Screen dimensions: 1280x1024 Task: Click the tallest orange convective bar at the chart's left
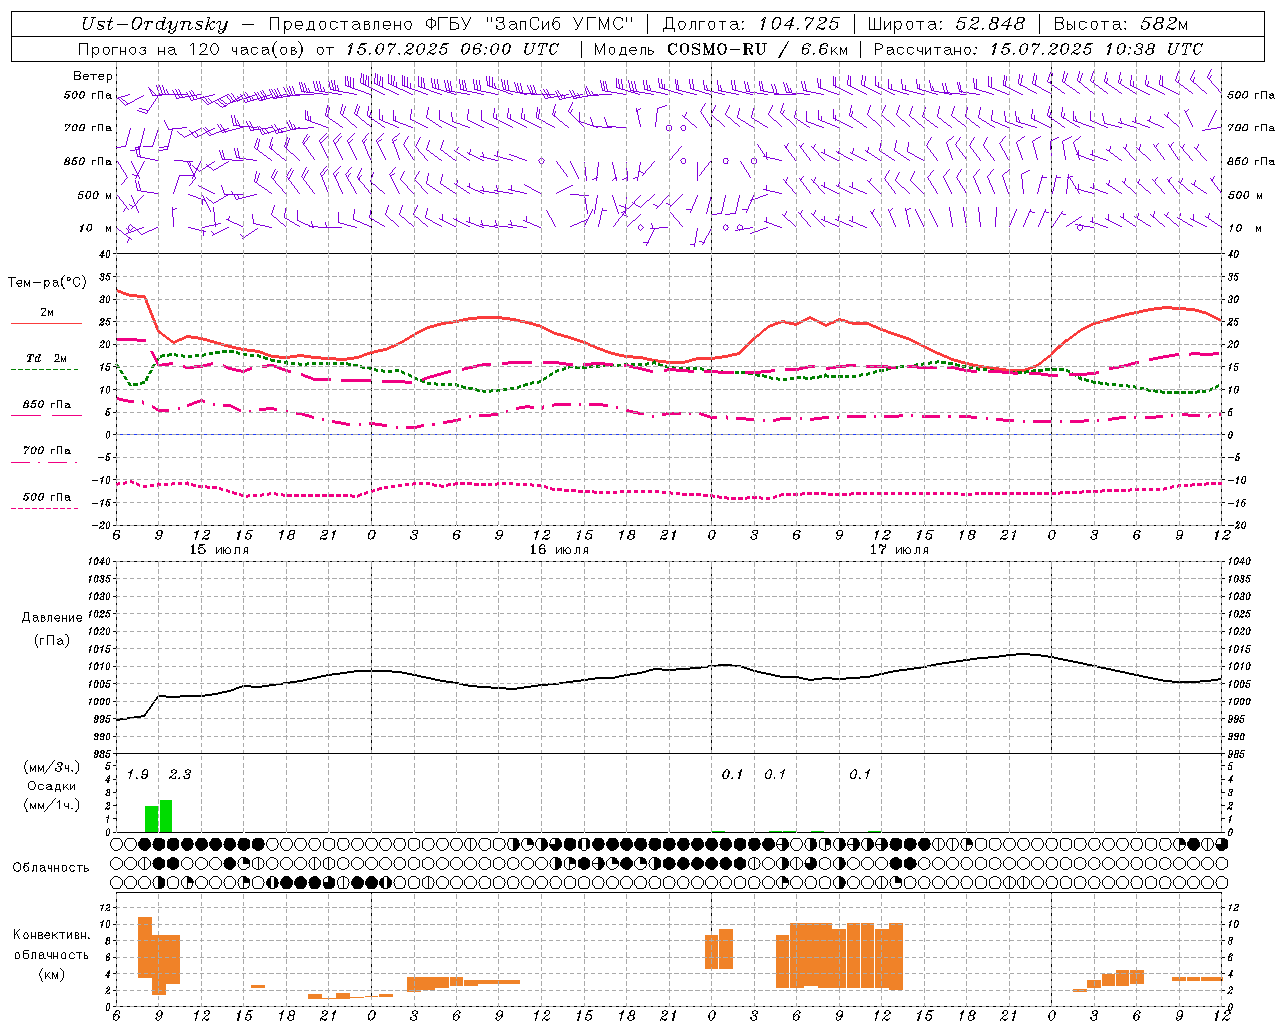tap(145, 947)
